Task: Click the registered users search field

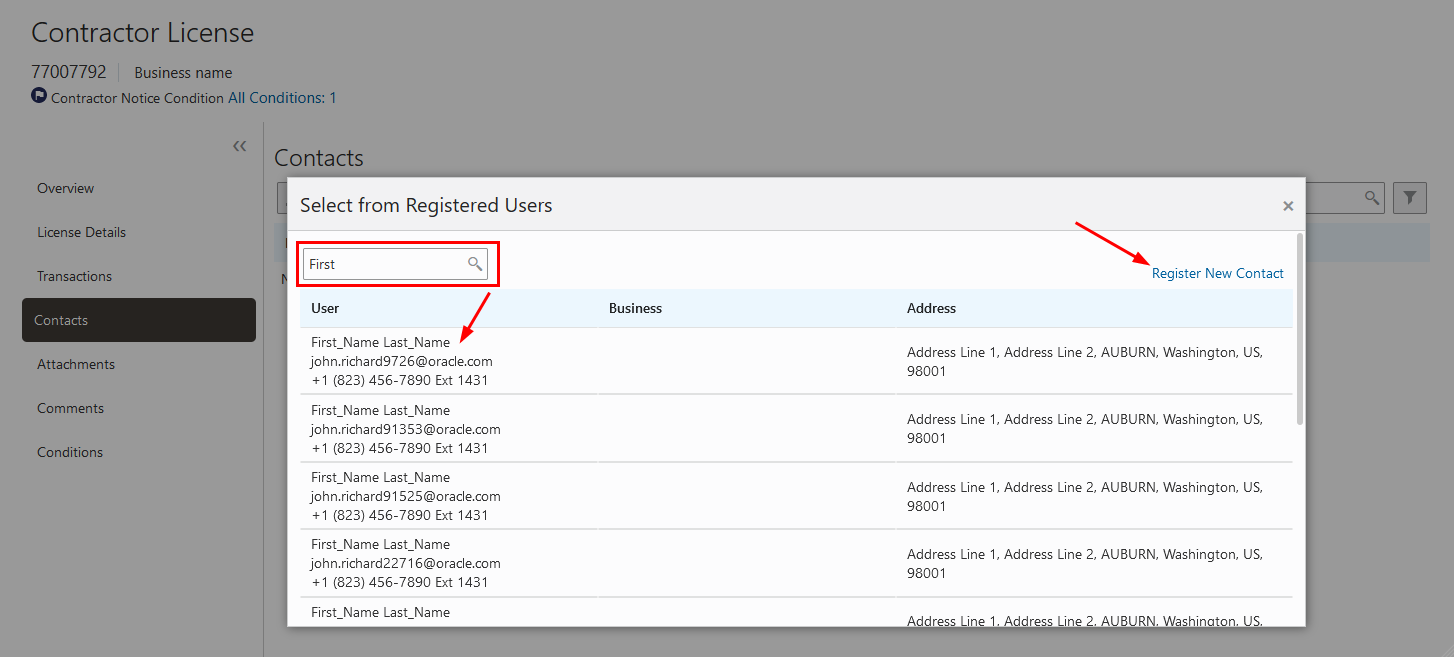Action: 385,264
